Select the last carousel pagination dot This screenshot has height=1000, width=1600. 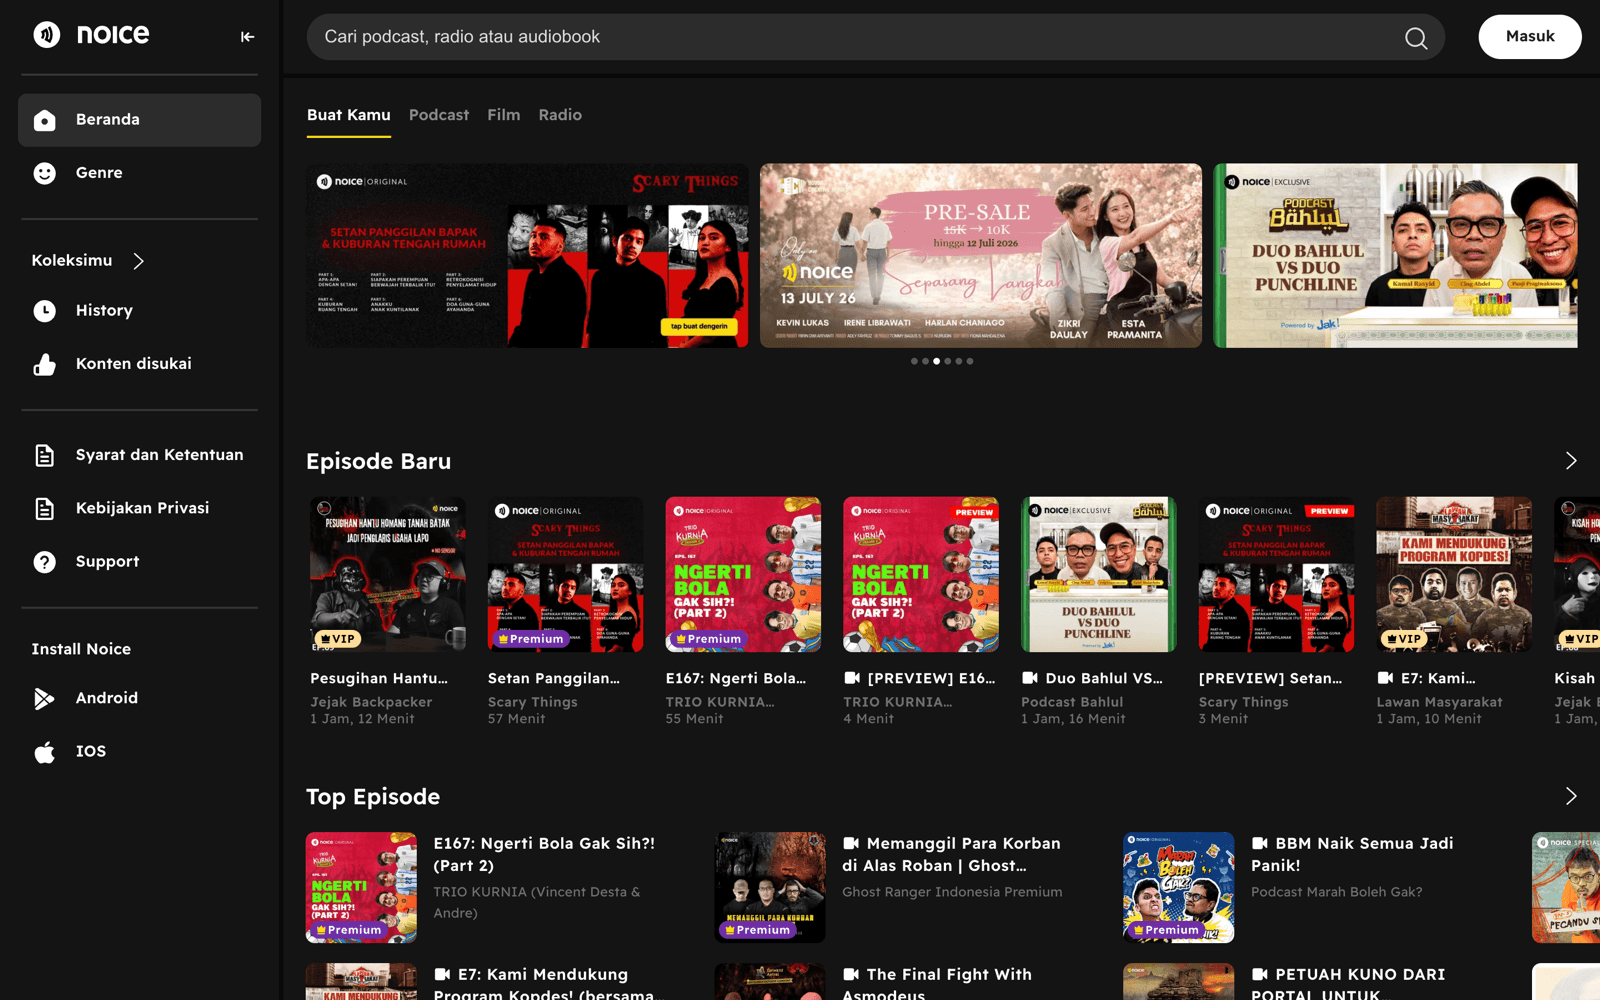pyautogui.click(x=970, y=361)
